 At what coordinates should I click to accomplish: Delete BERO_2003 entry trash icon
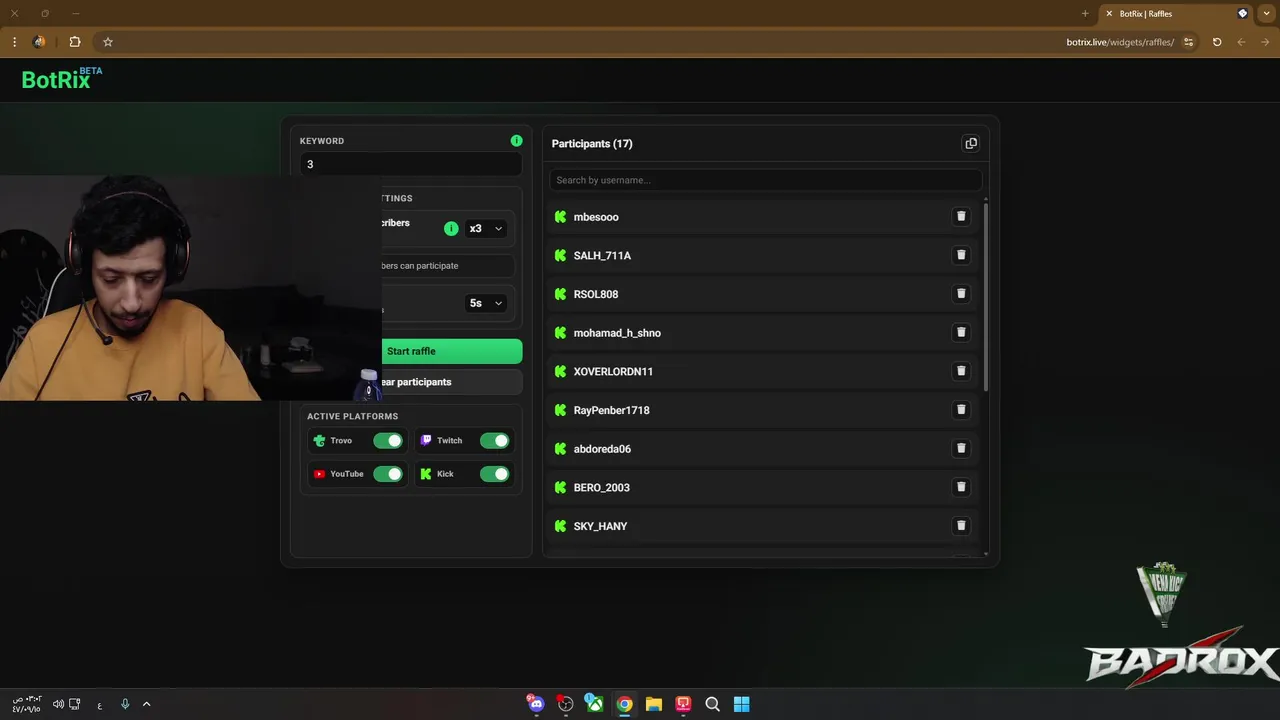click(x=961, y=487)
